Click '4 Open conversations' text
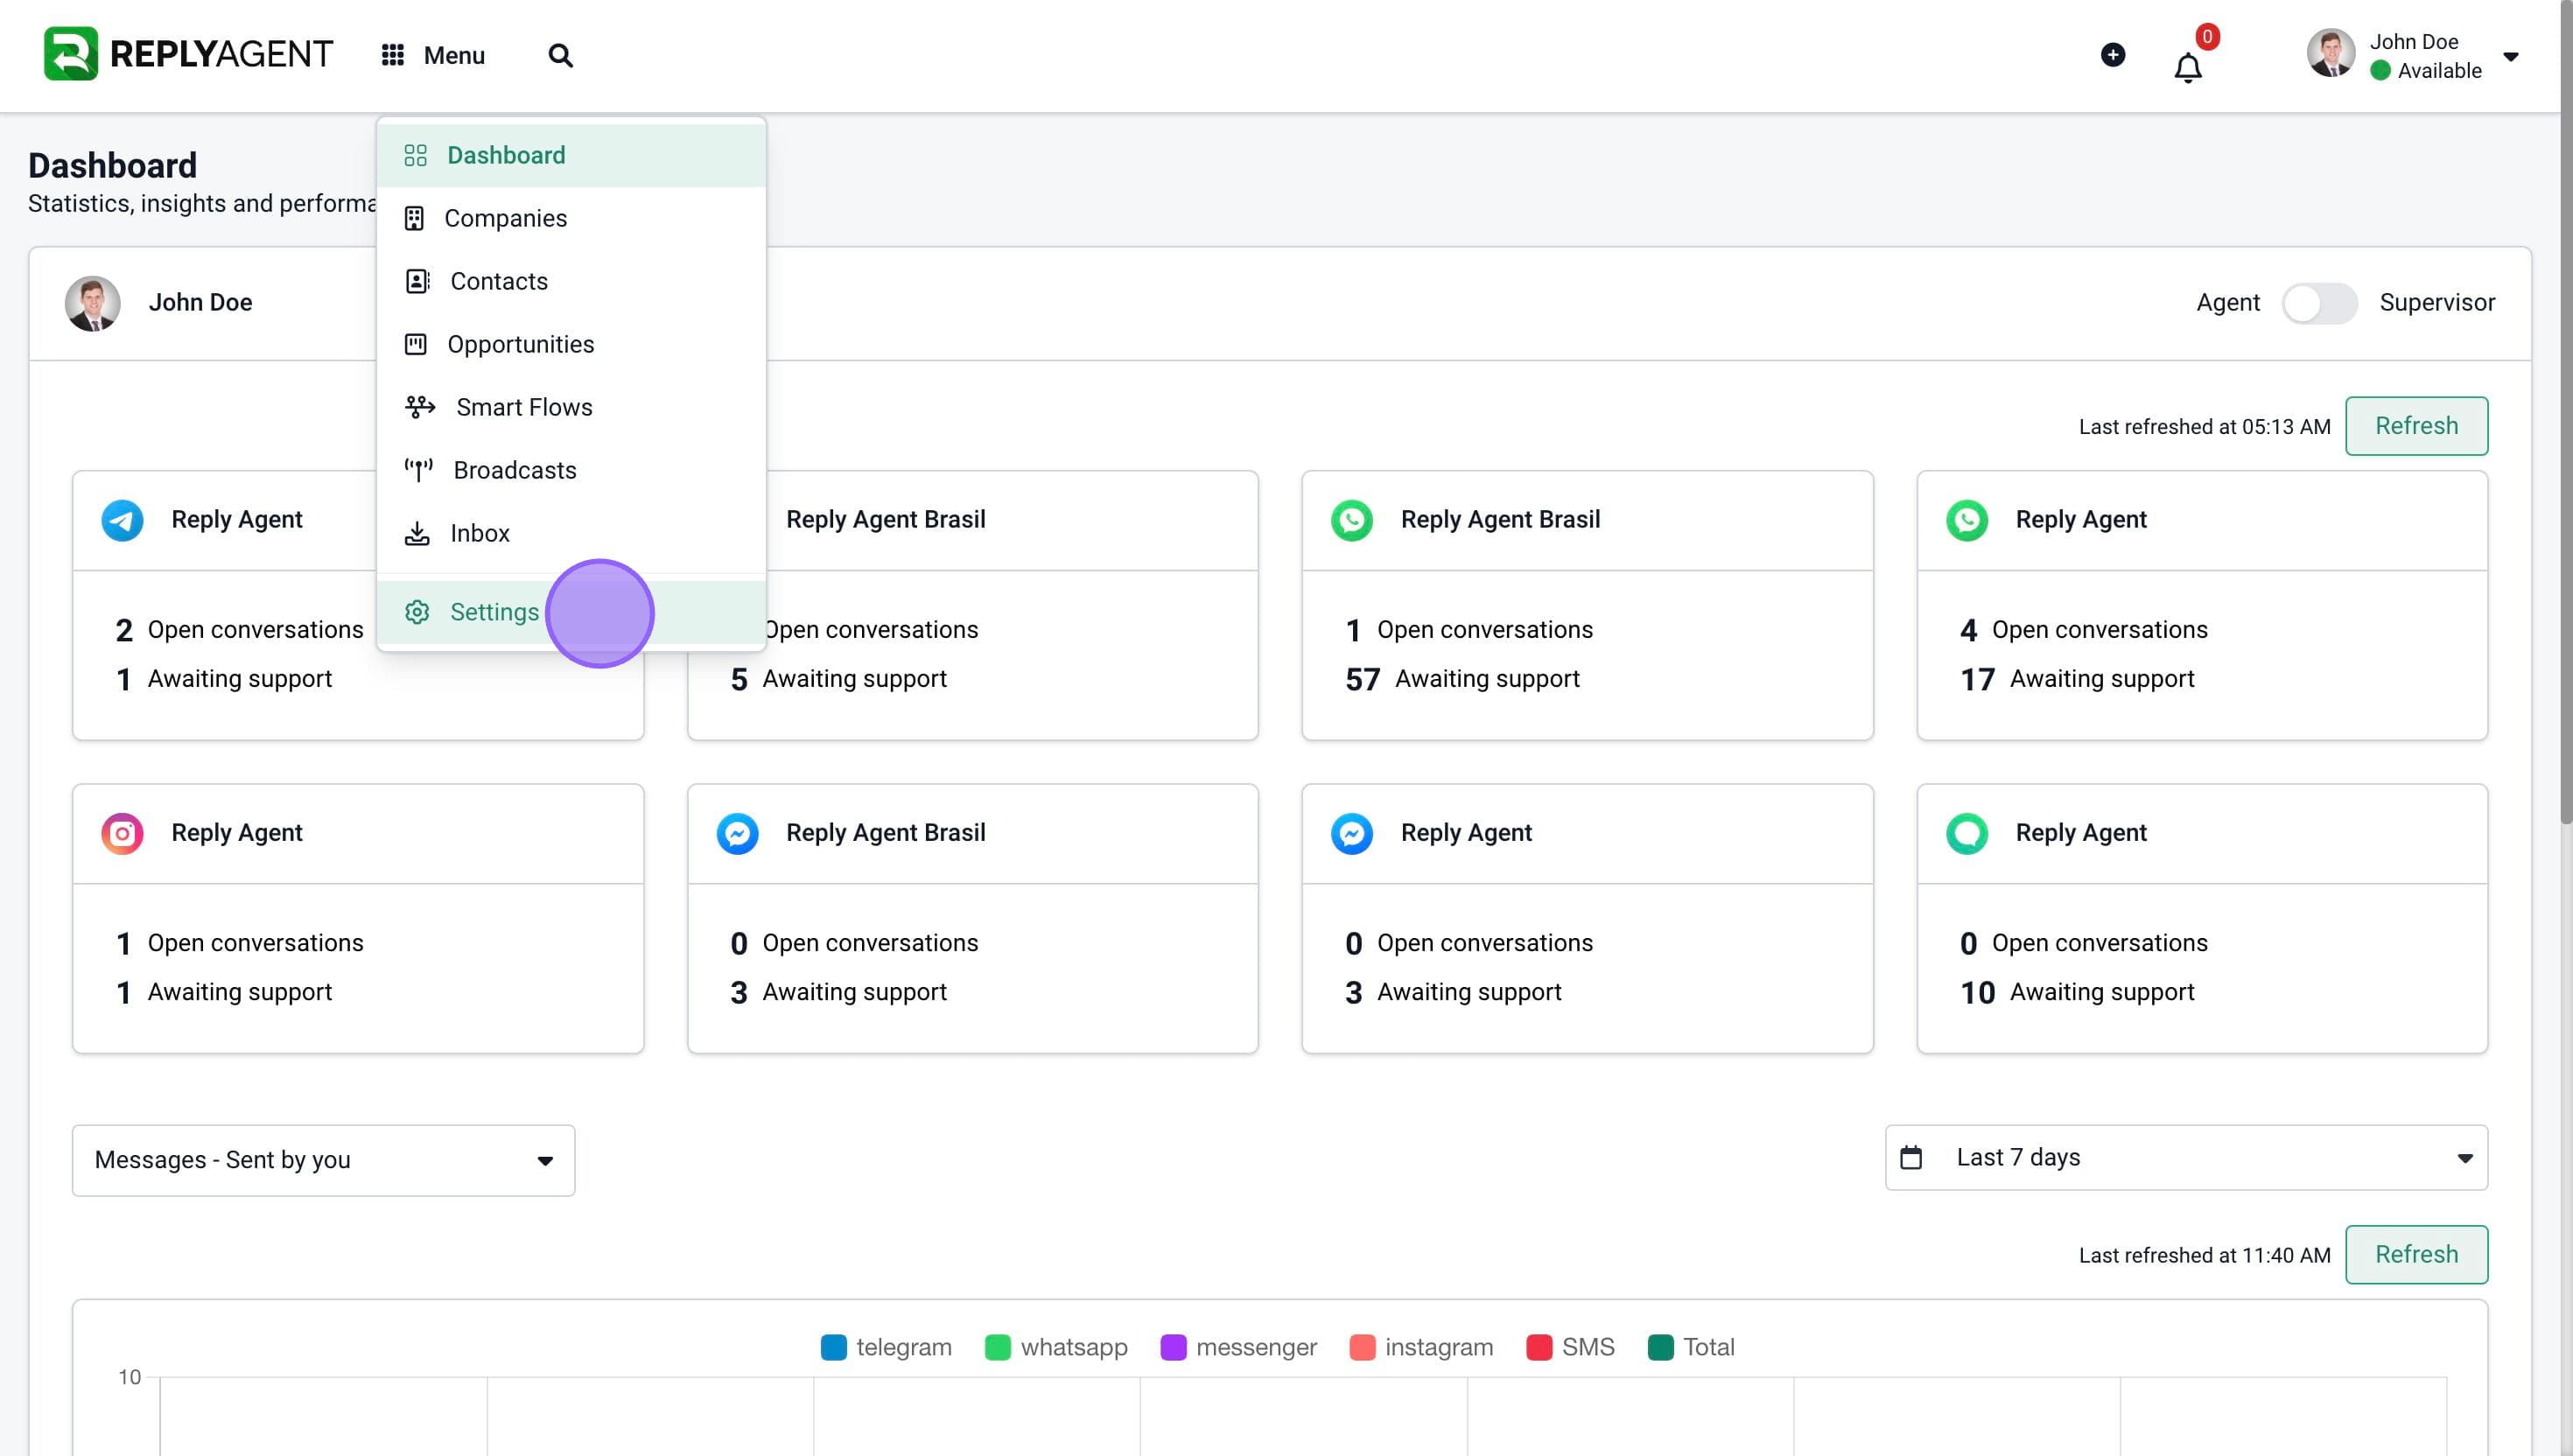The height and width of the screenshot is (1456, 2573). 2084,630
